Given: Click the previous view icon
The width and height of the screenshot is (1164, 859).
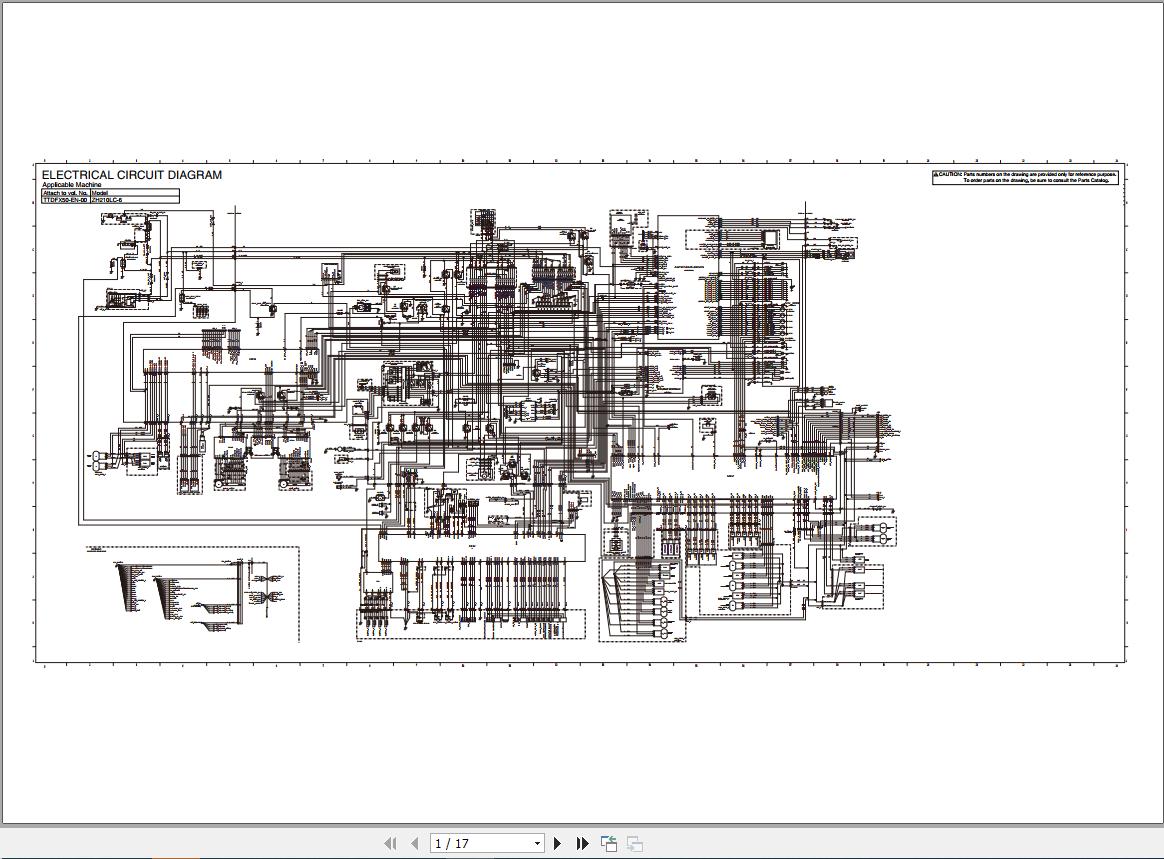Looking at the screenshot, I should click(609, 843).
